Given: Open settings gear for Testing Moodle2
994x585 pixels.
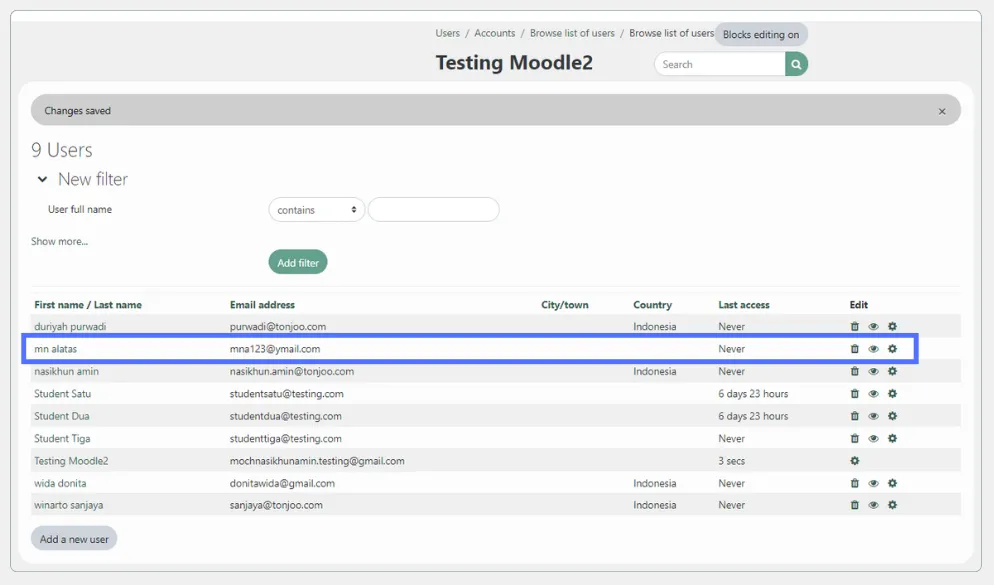Looking at the screenshot, I should 854,461.
